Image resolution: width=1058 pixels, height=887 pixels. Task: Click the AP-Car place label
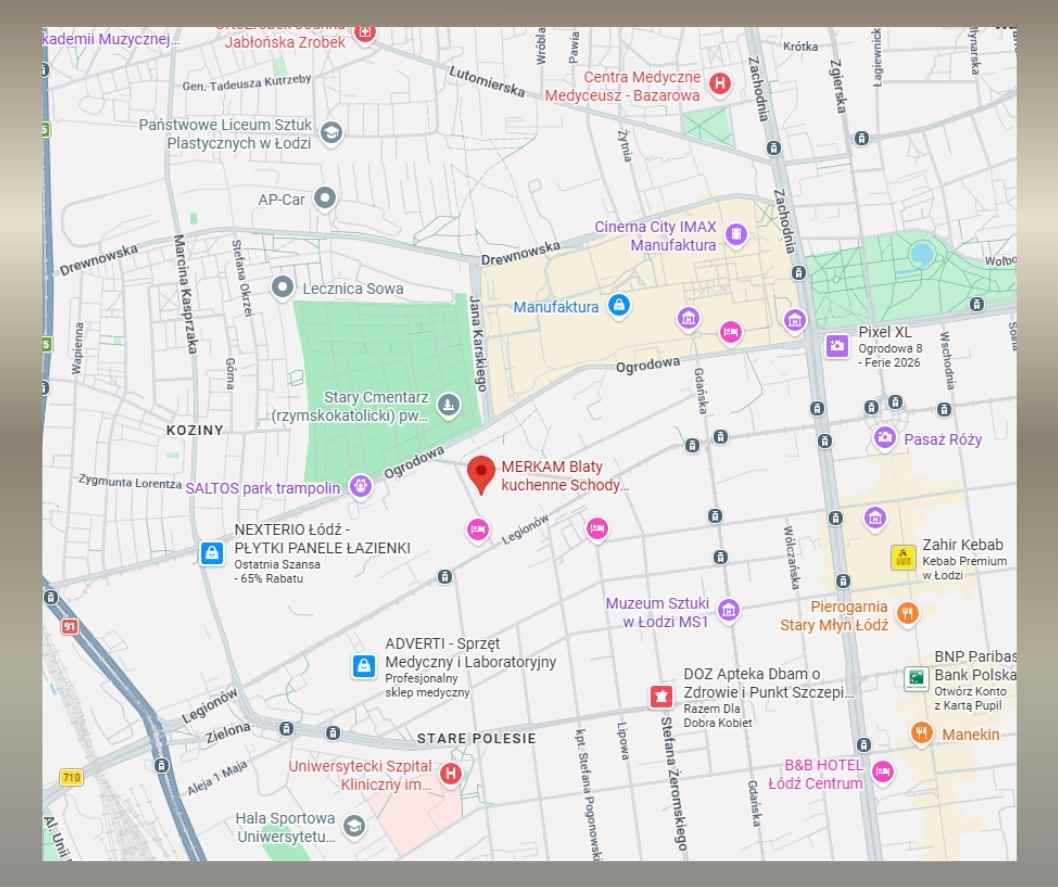(281, 199)
